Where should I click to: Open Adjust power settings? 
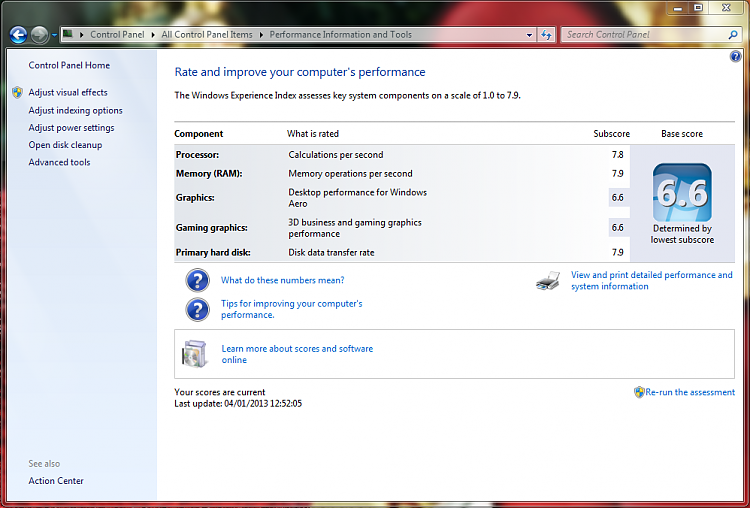[x=71, y=128]
